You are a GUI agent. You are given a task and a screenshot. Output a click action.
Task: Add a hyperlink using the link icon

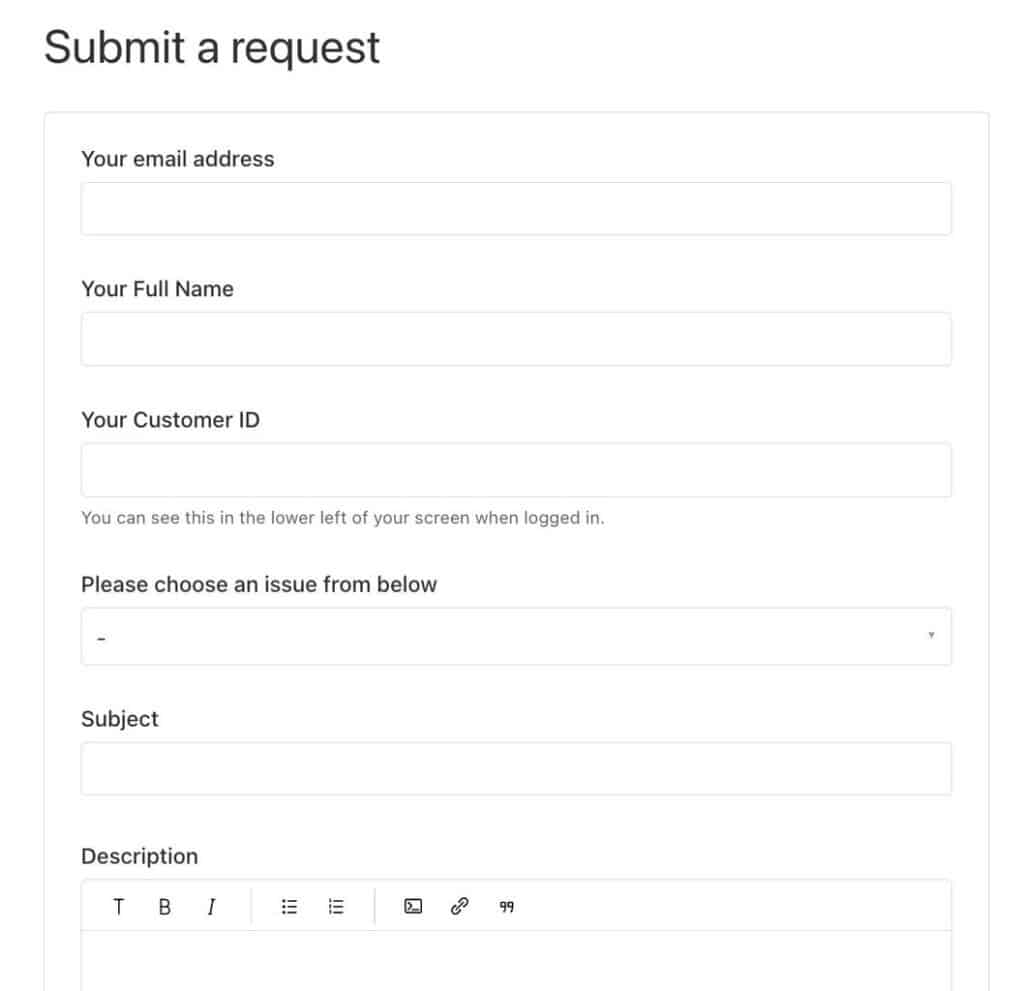click(460, 907)
